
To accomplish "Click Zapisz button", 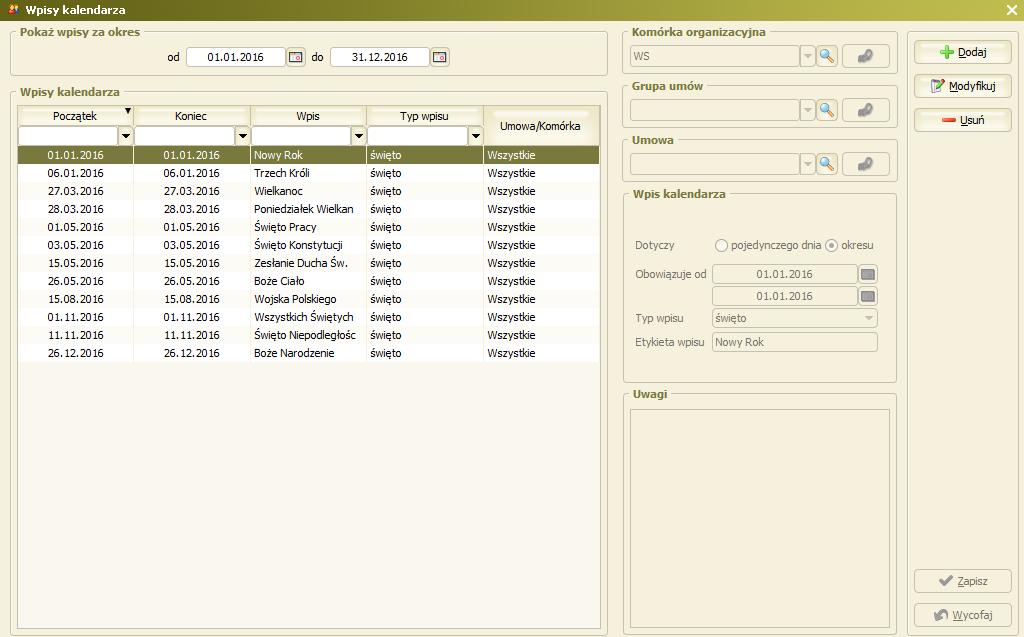I will pos(963,581).
